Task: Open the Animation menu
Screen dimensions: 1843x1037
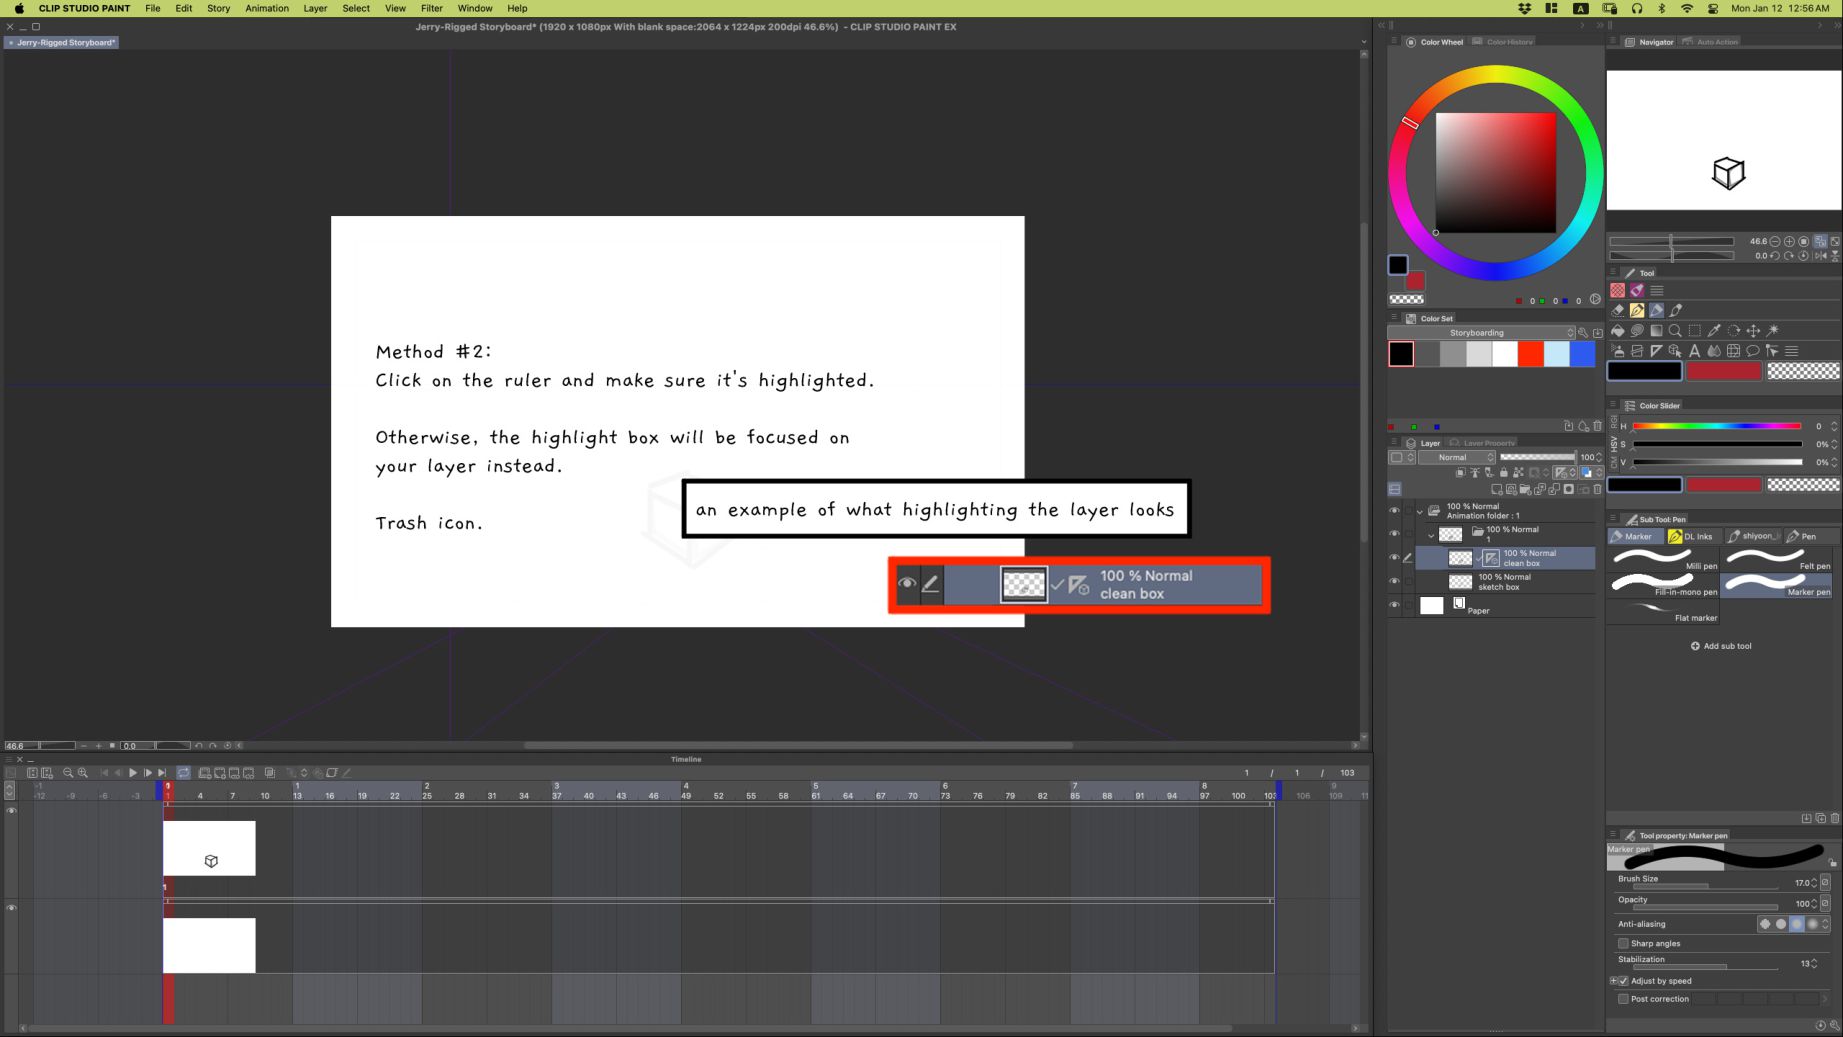Action: pos(267,8)
